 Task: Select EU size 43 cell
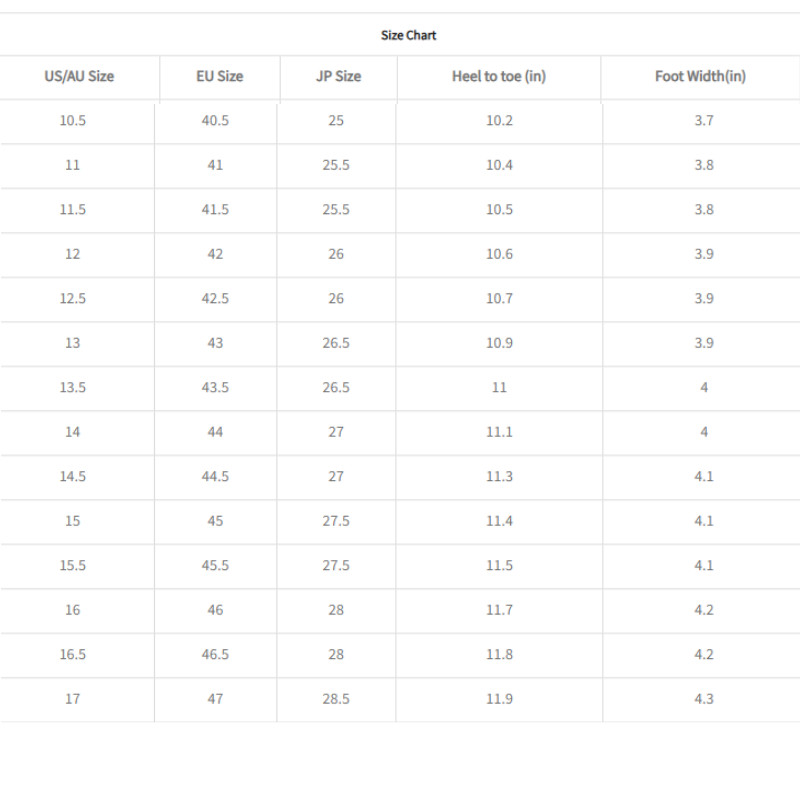click(215, 342)
